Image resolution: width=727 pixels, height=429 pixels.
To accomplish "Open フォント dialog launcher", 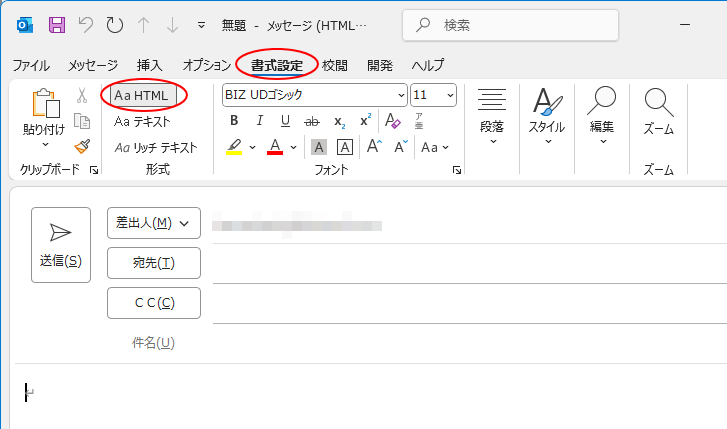I will 457,170.
